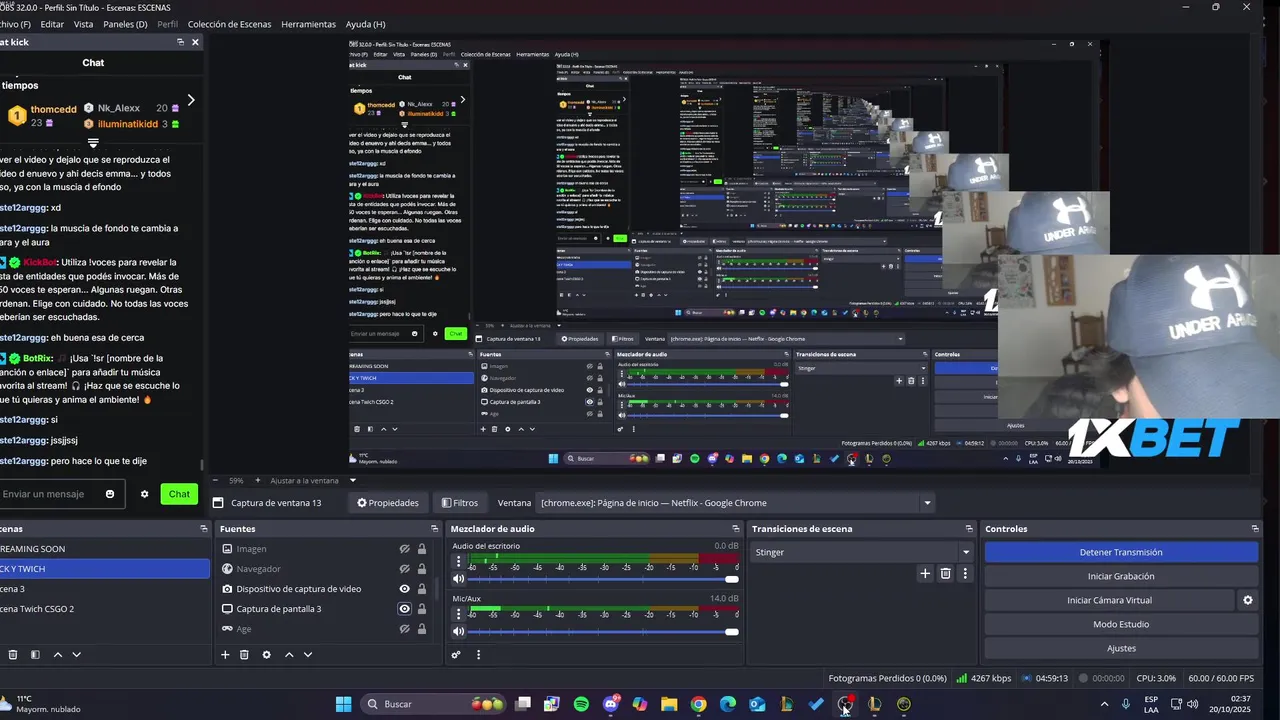The width and height of the screenshot is (1280, 720).
Task: Click Iniciar Grabación button
Action: 1121,576
